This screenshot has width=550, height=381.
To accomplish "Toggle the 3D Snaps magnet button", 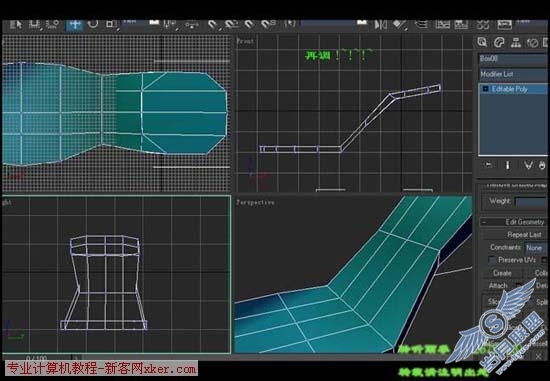I will point(212,24).
